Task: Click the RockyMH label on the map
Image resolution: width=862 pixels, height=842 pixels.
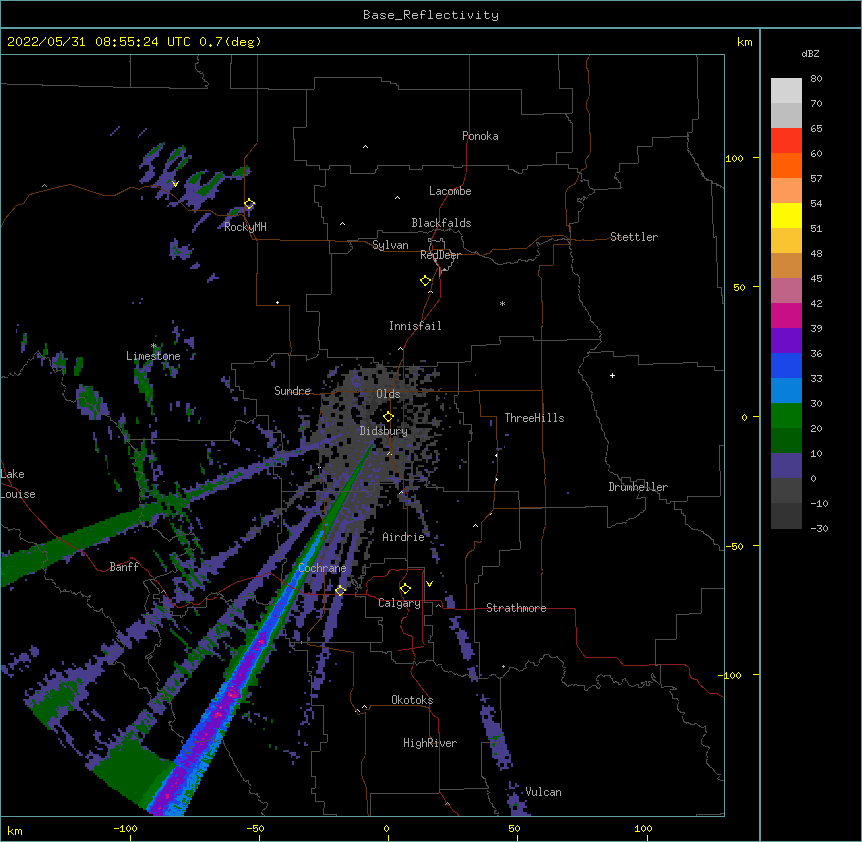Action: [x=245, y=227]
